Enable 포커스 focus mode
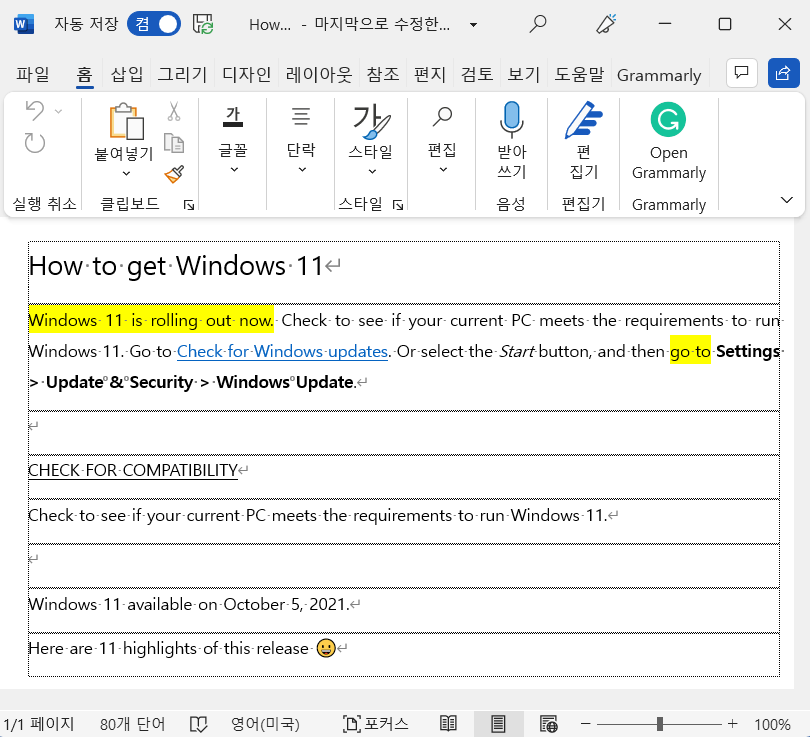The height and width of the screenshot is (737, 810). coord(375,724)
